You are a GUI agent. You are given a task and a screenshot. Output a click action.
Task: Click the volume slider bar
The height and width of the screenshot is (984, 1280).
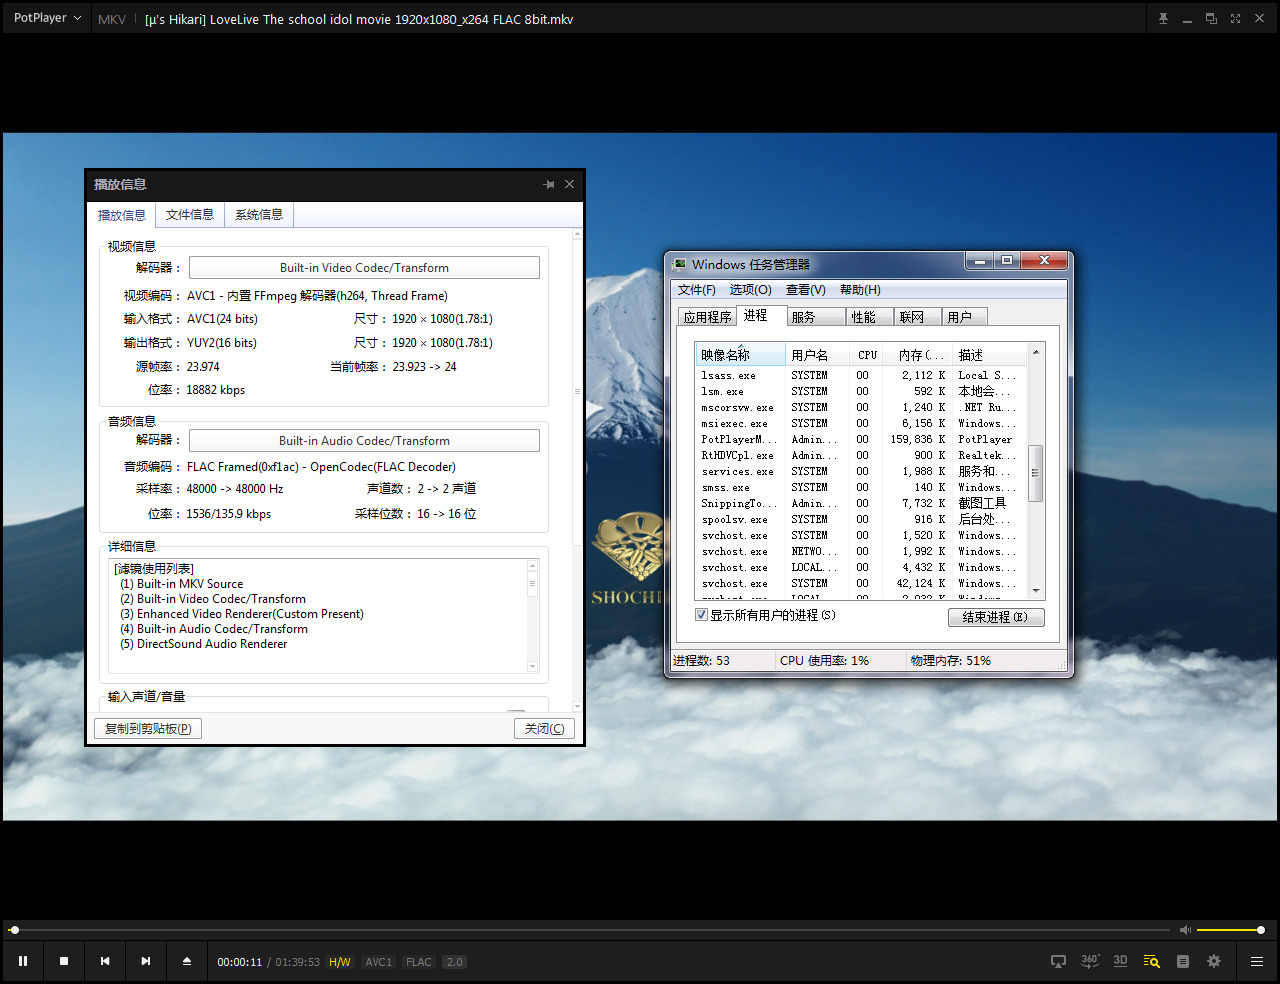coord(1231,930)
